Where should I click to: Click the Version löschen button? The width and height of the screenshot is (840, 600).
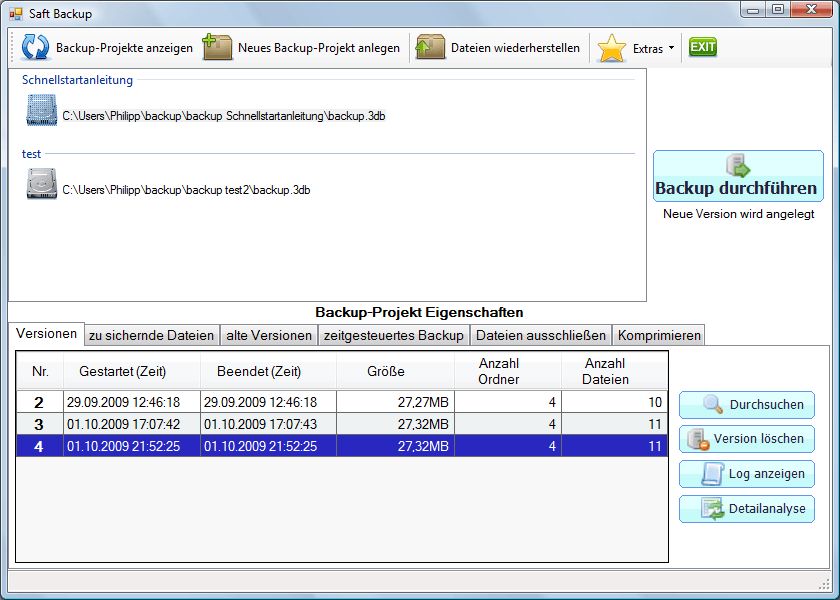pos(746,439)
